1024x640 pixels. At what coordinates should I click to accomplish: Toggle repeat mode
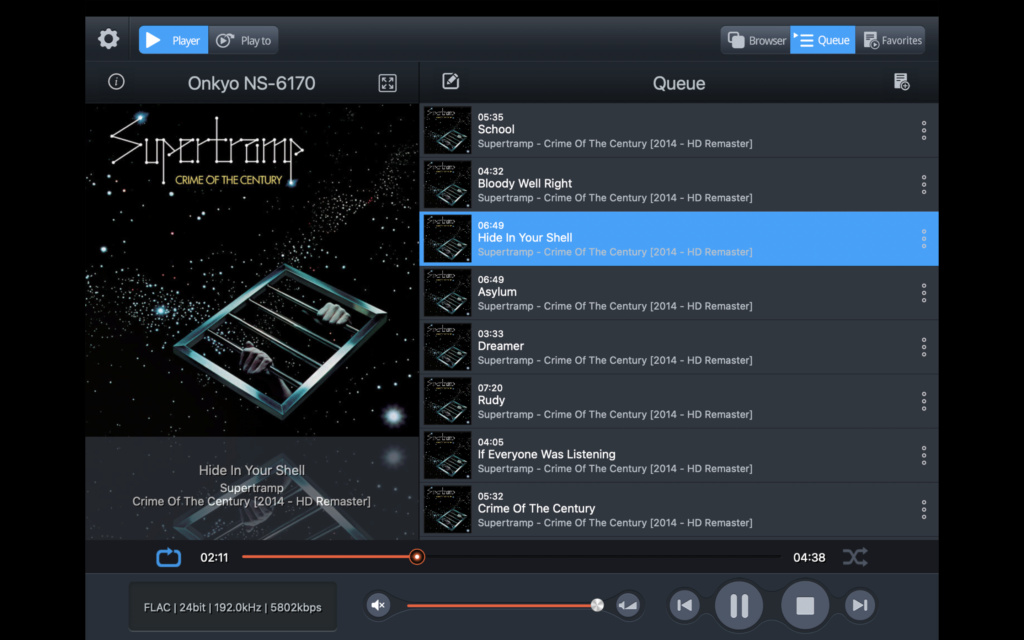(168, 557)
